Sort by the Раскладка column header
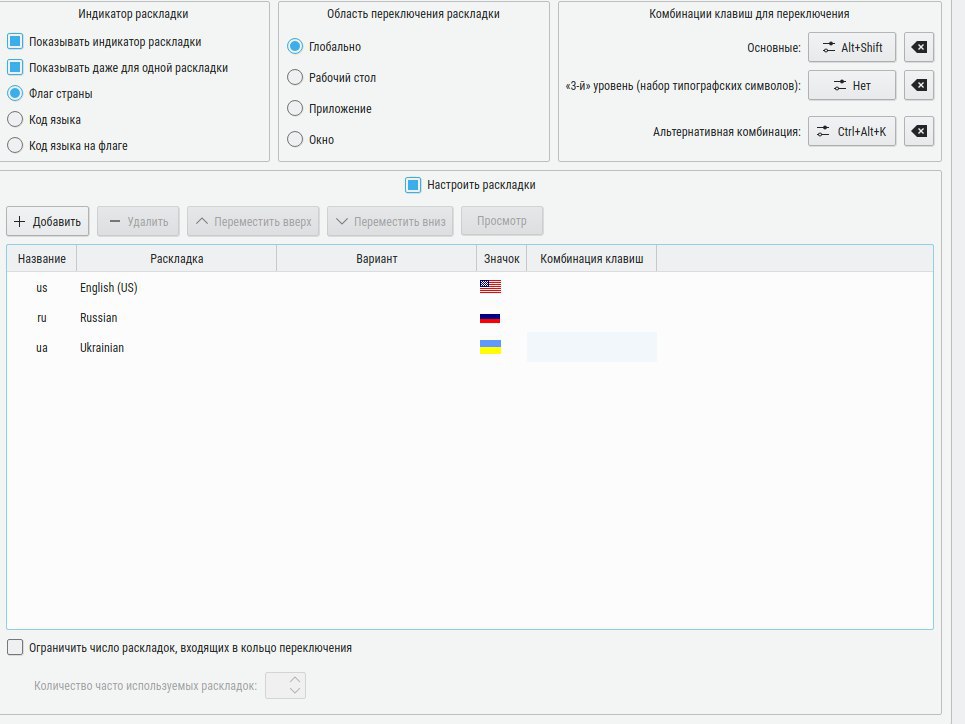 [x=177, y=259]
